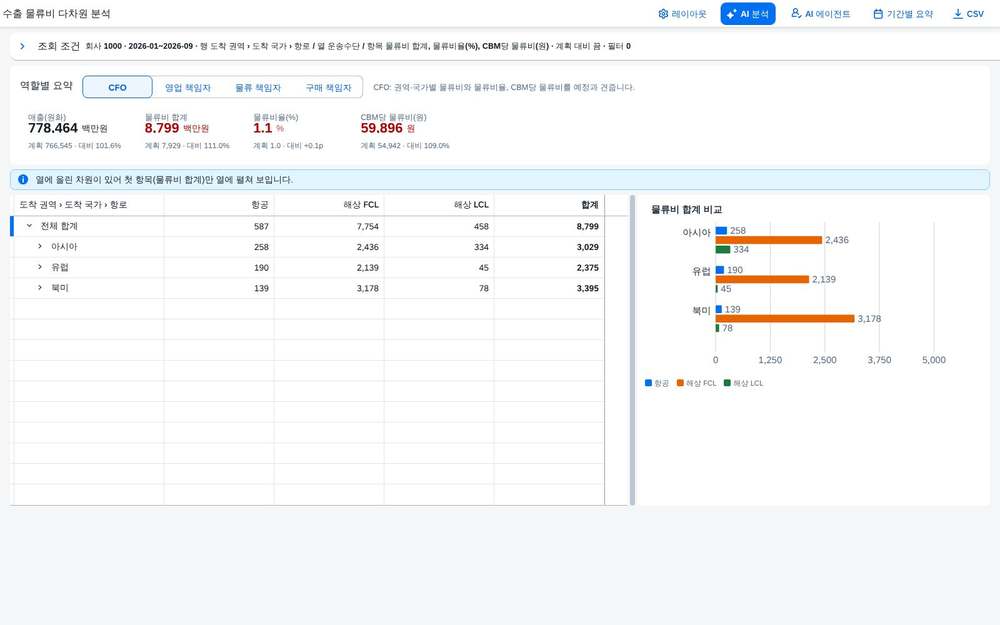The height and width of the screenshot is (625, 1000).
Task: Click the 북미 orange bar labeled 3,178
Action: 784,319
